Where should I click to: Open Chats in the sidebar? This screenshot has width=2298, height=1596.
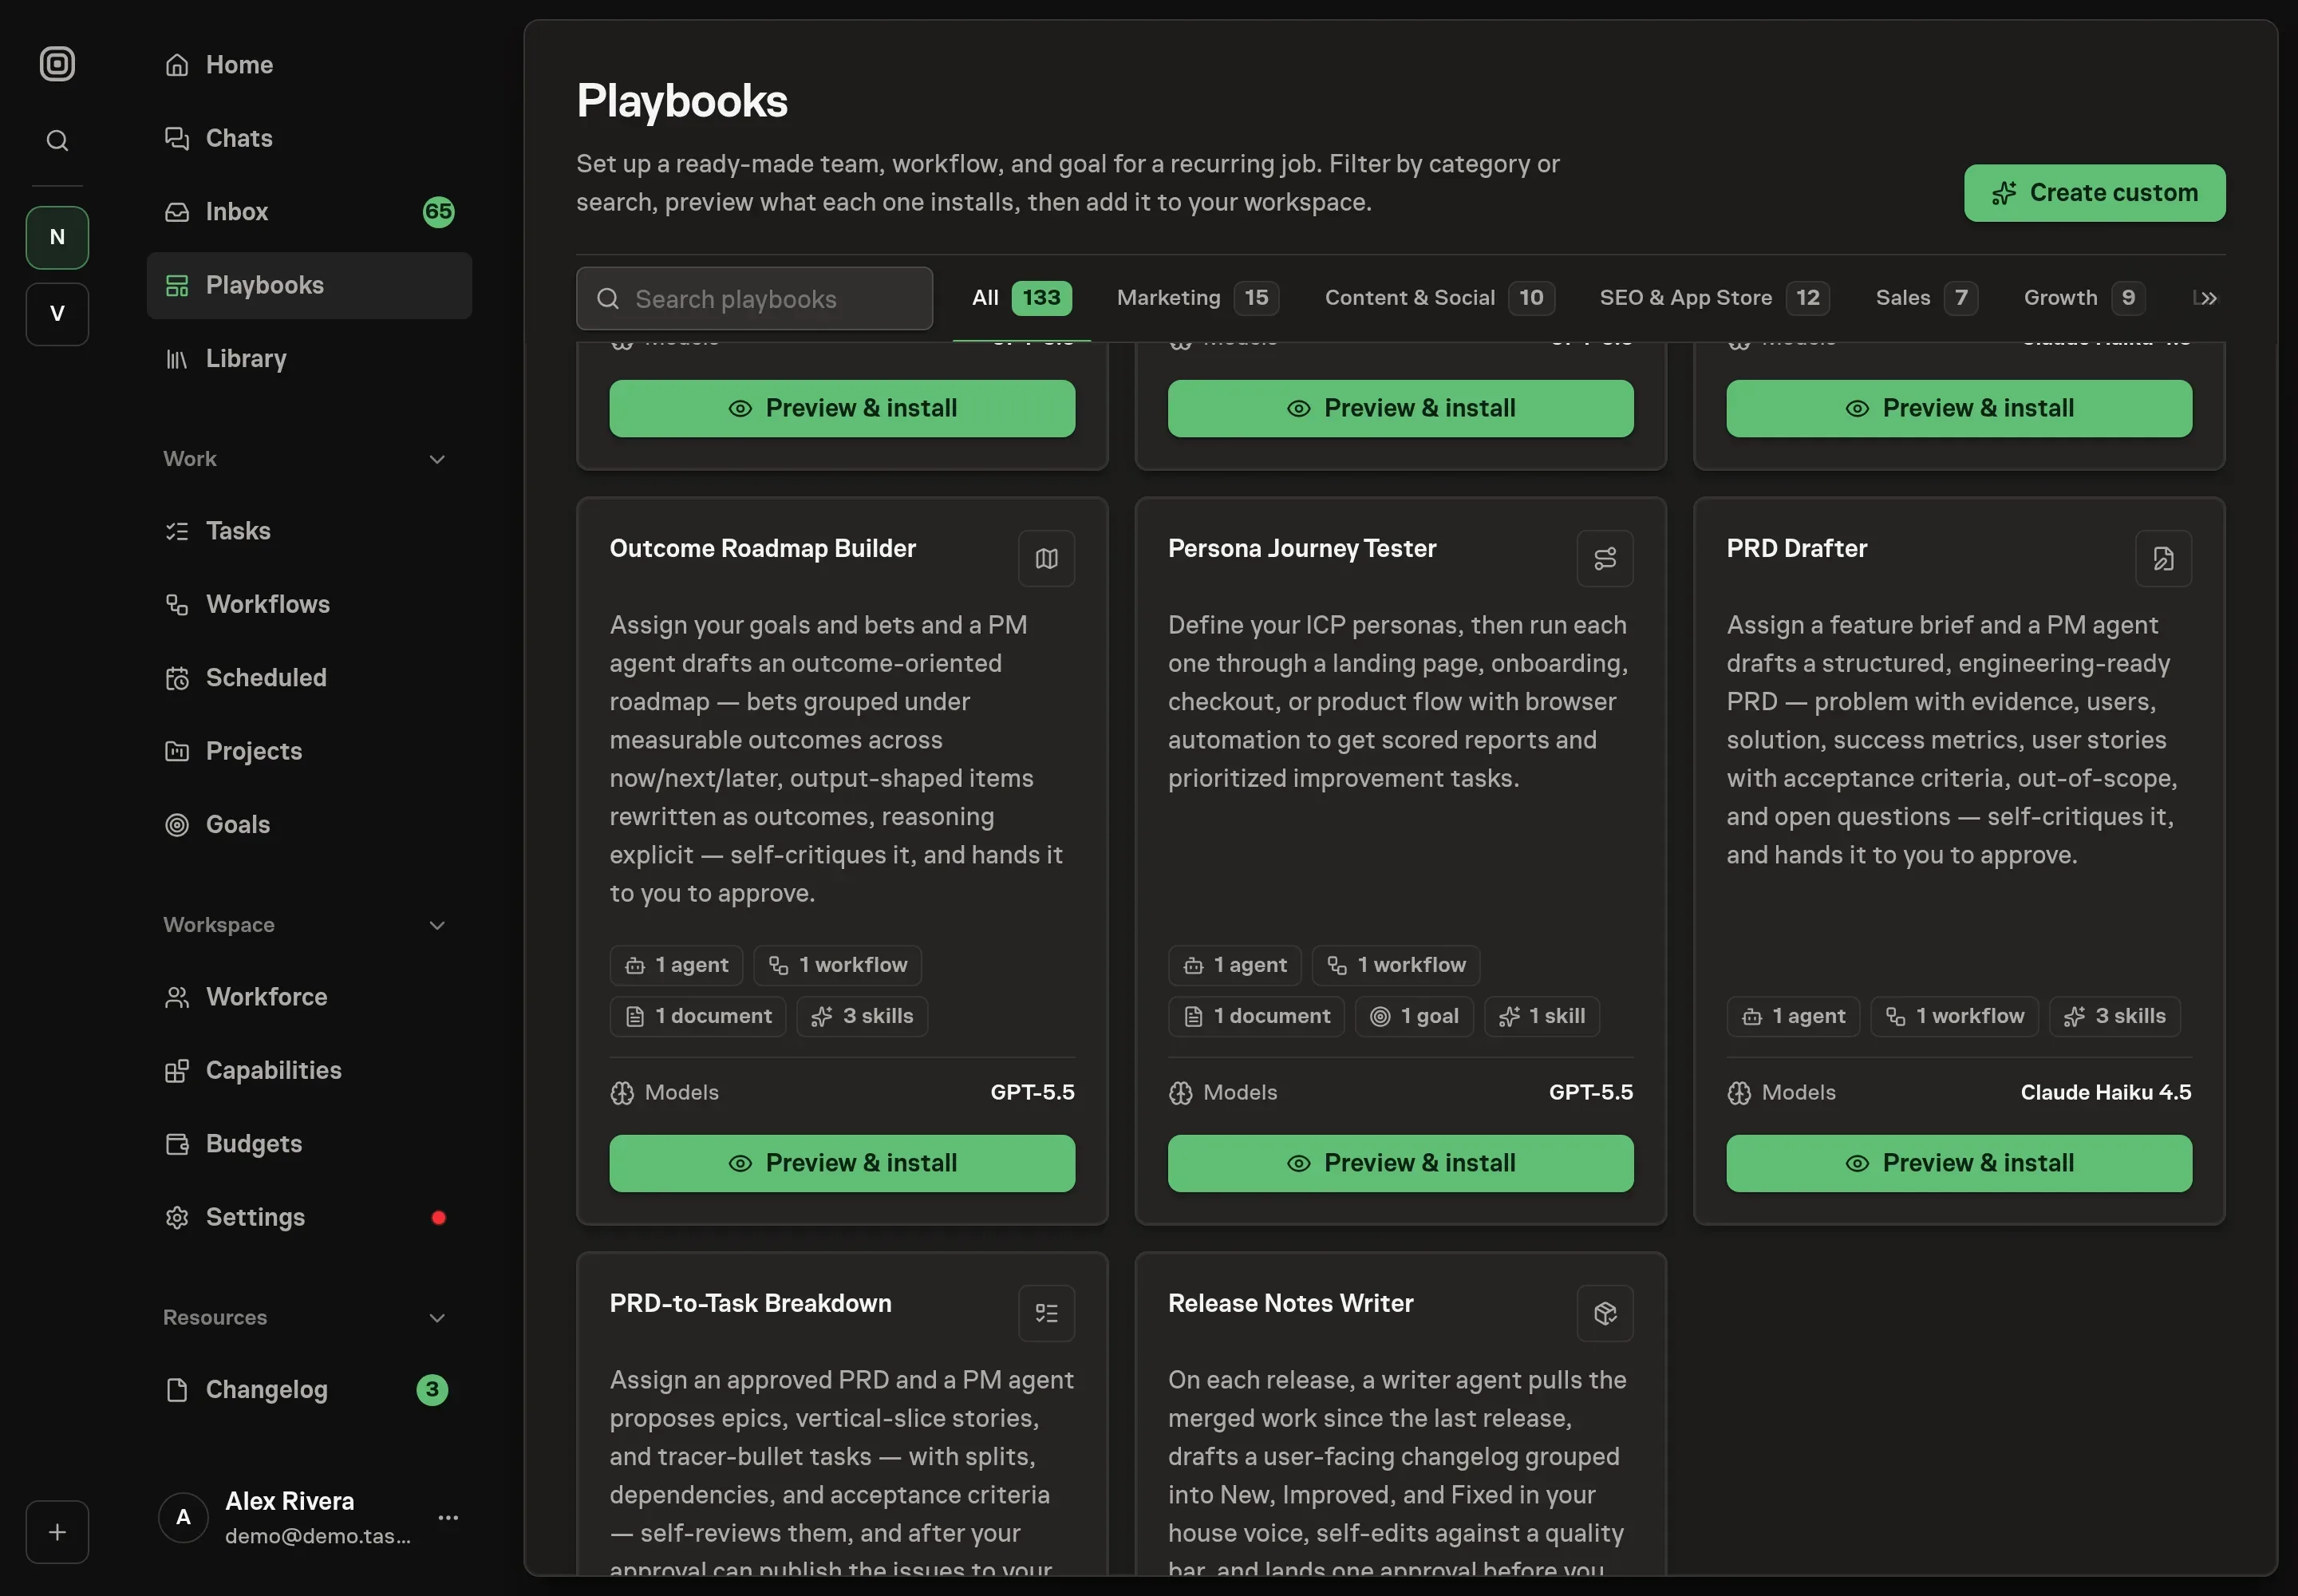309,138
